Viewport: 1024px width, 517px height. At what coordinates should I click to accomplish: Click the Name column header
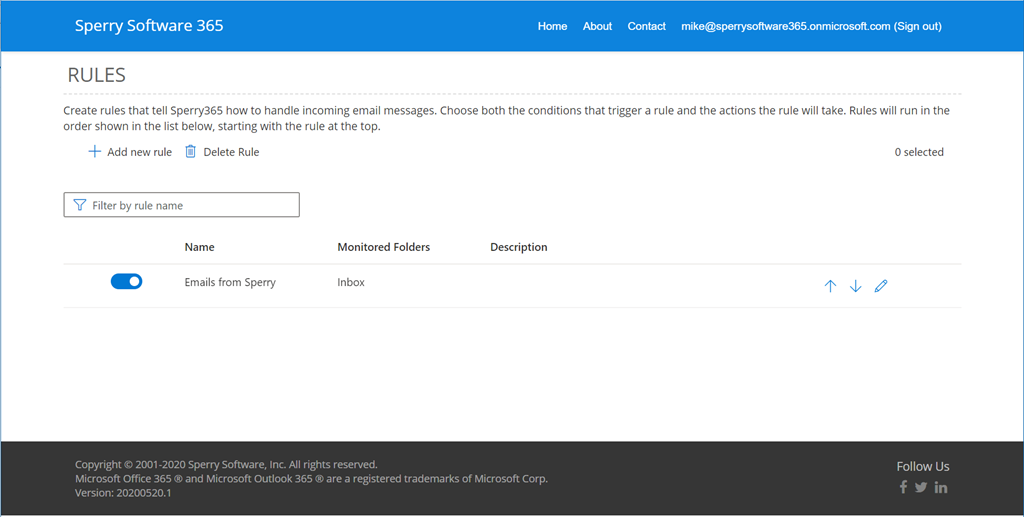point(199,247)
